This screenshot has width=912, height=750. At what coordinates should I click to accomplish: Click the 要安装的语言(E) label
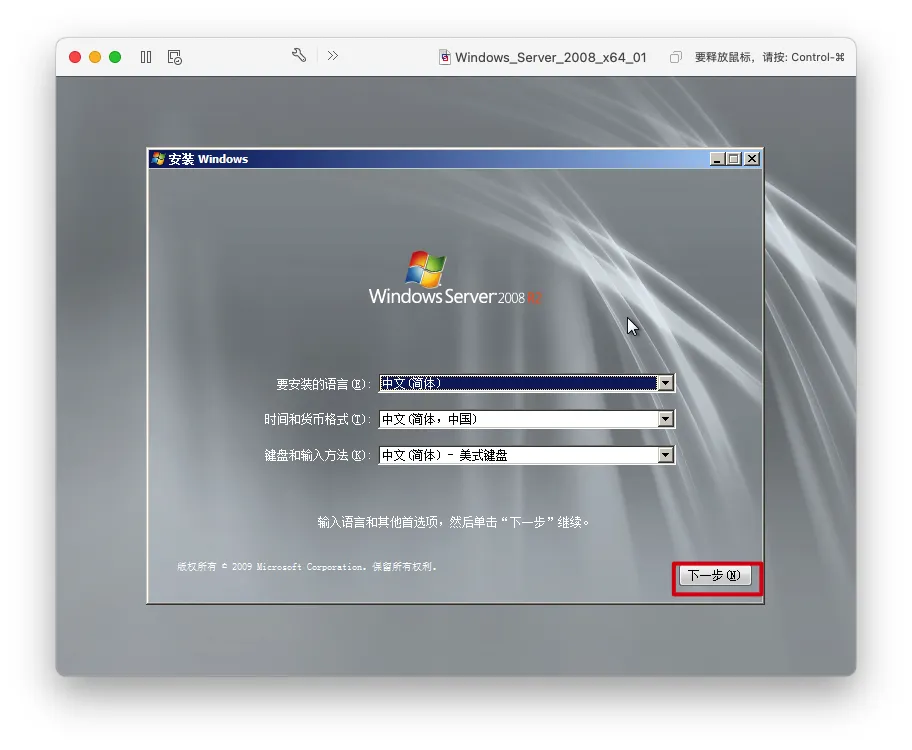pyautogui.click(x=323, y=384)
